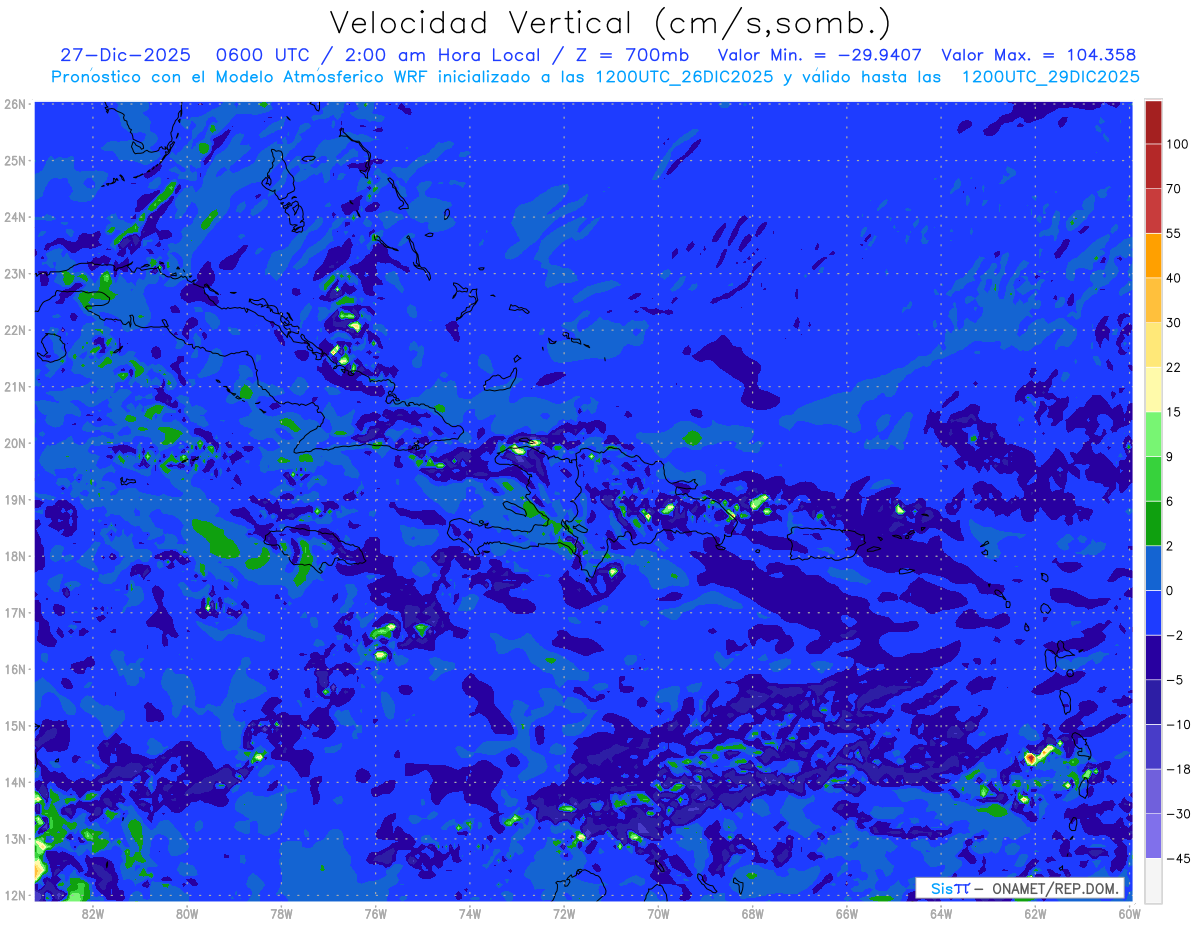The height and width of the screenshot is (927, 1200).
Task: Click the colorbar label '70'
Action: point(1174,189)
